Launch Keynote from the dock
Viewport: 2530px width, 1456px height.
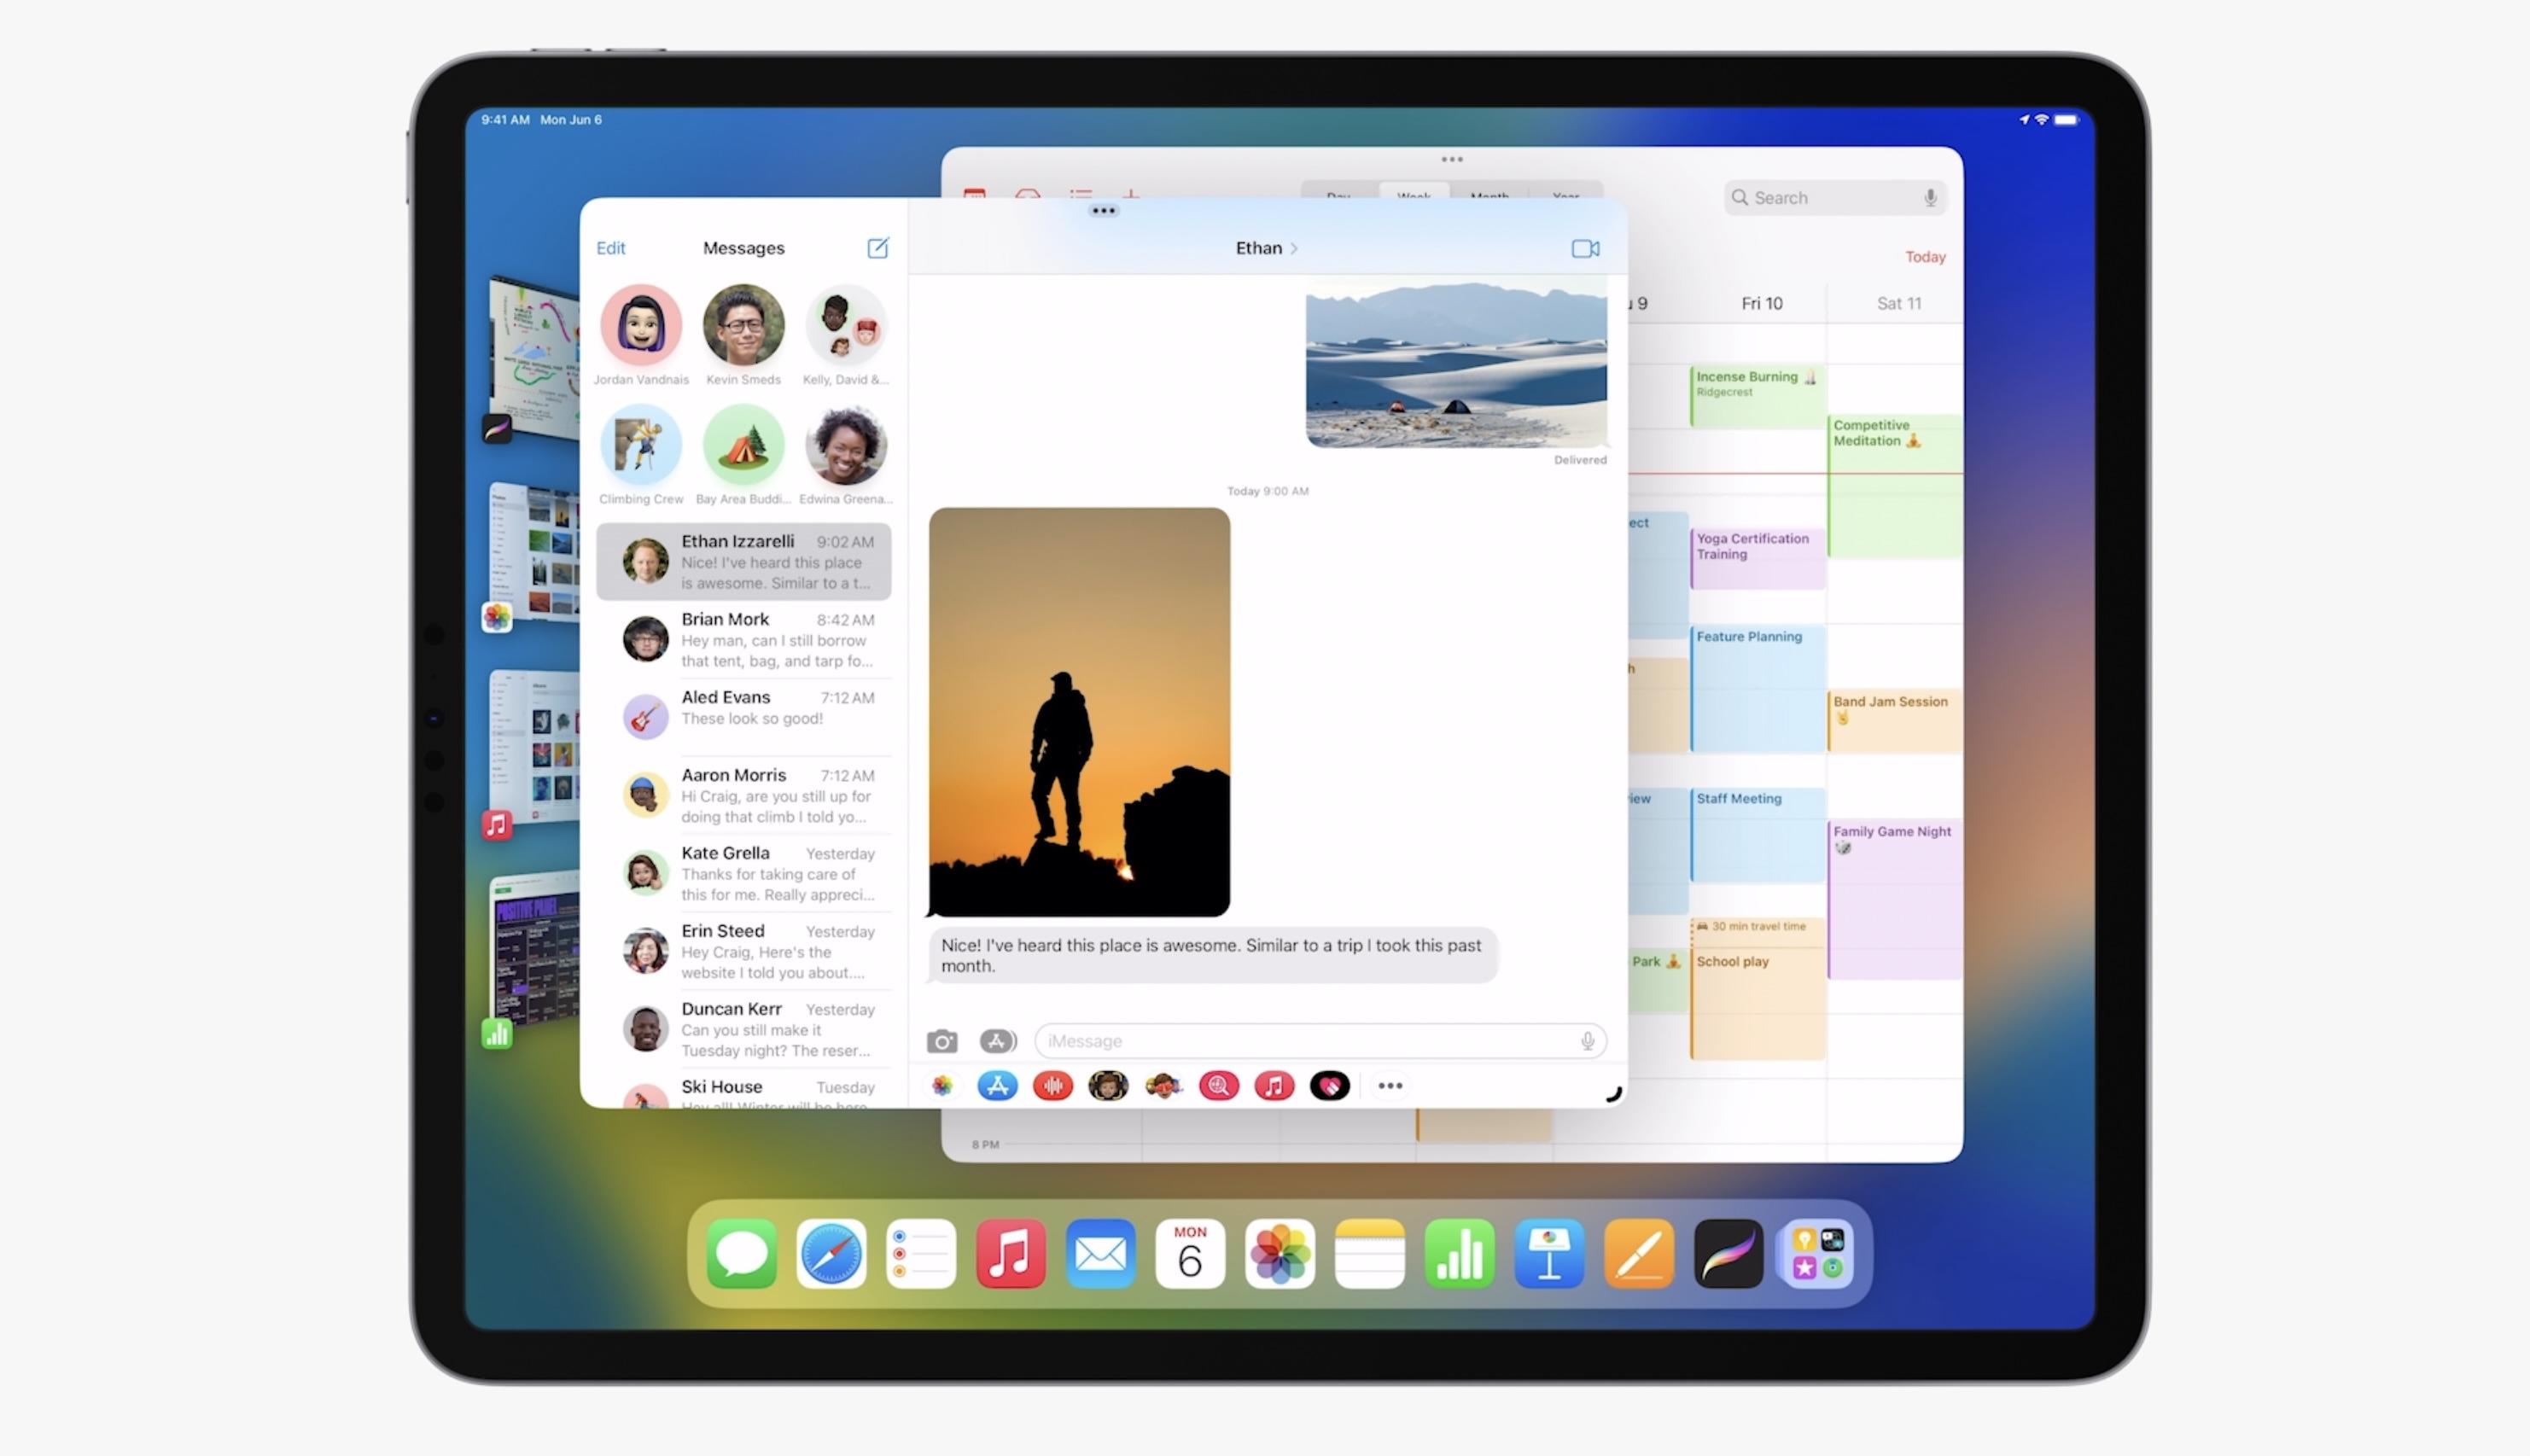(x=1548, y=1253)
